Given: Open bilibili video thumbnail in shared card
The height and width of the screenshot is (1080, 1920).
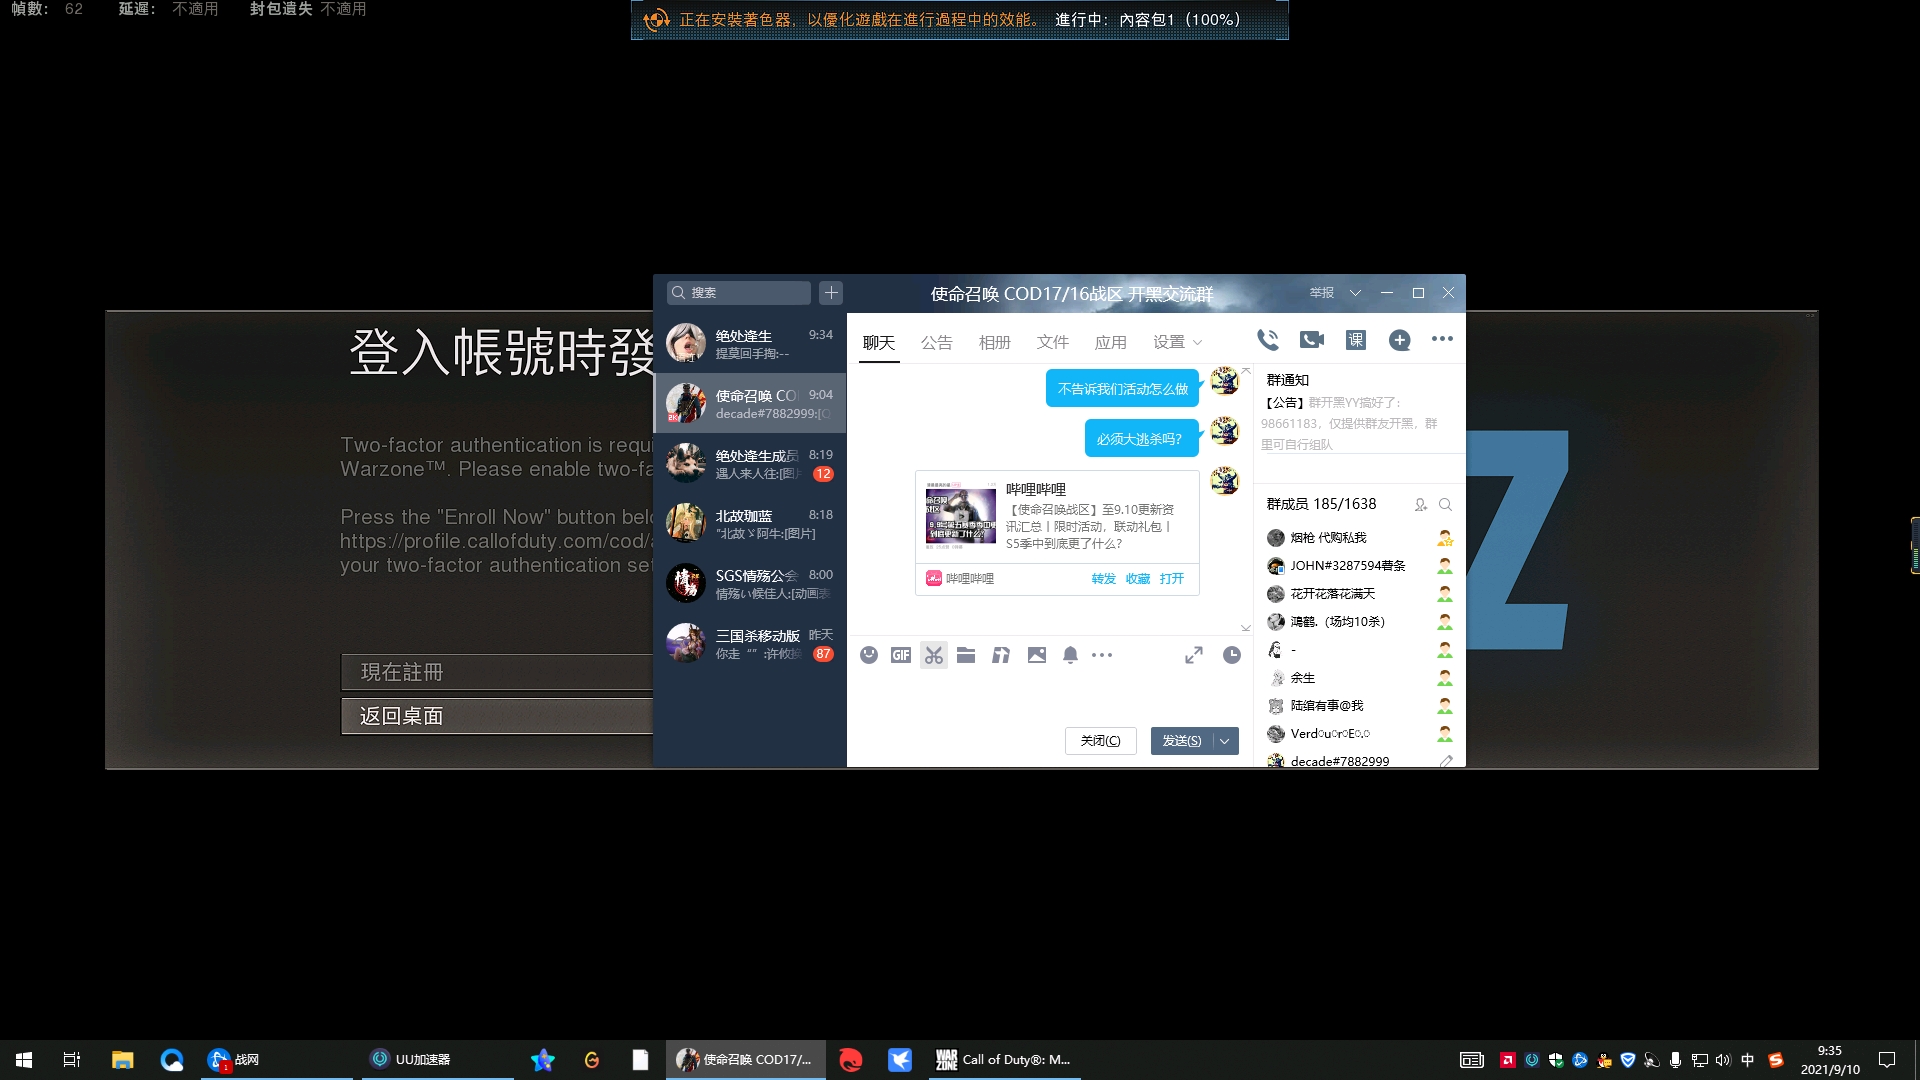Looking at the screenshot, I should pyautogui.click(x=960, y=515).
